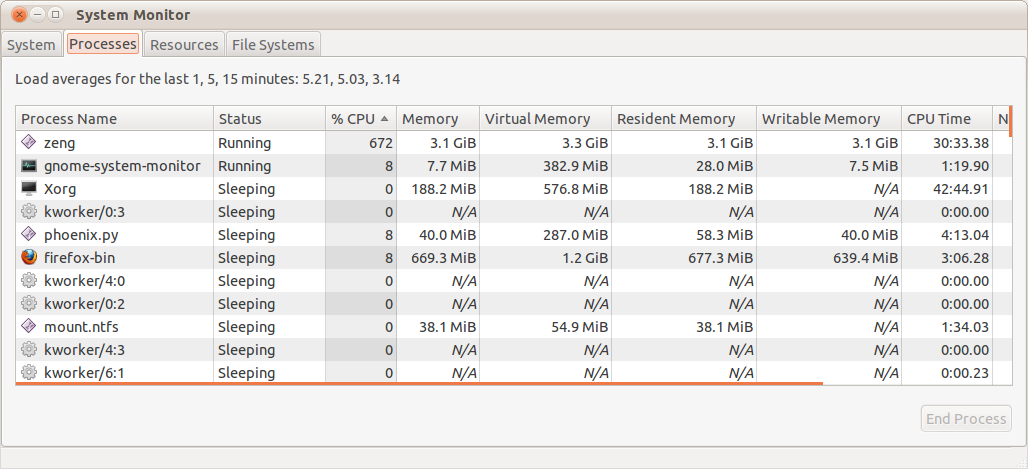Click the 1:34.03 CPU time for mount.ntfs

[x=965, y=326]
